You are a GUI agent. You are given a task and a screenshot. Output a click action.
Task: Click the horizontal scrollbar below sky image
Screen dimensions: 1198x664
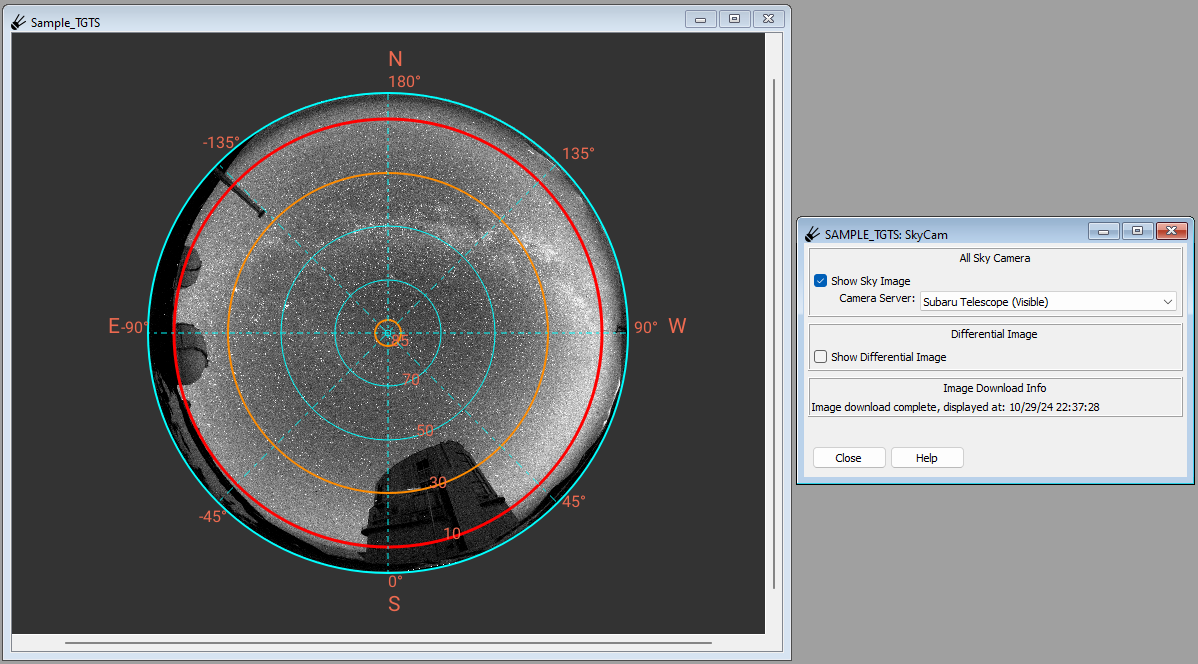click(x=388, y=643)
